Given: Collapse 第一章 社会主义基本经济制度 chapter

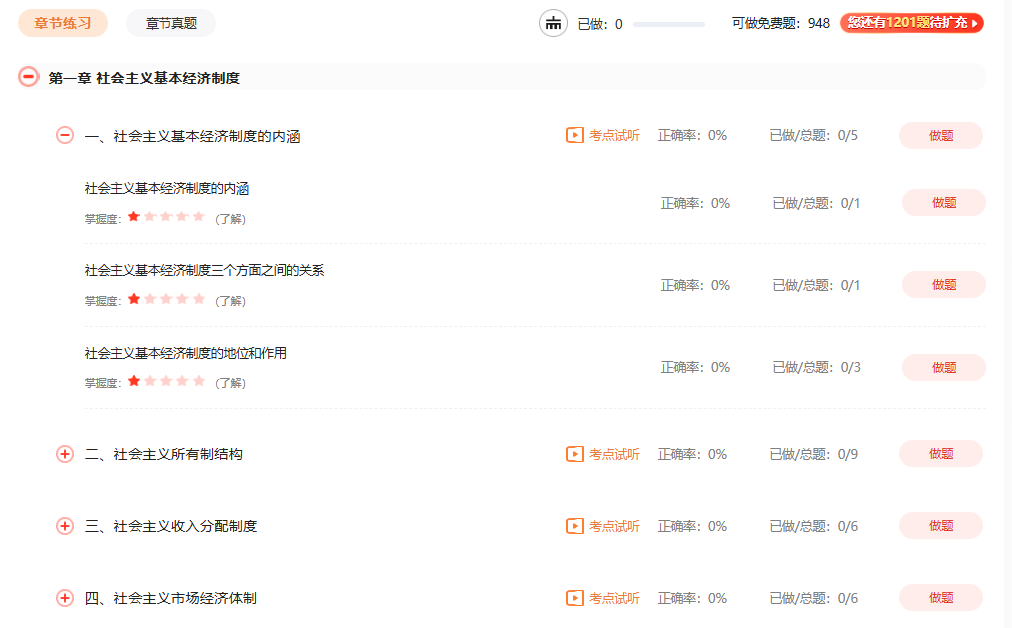Looking at the screenshot, I should [29, 77].
